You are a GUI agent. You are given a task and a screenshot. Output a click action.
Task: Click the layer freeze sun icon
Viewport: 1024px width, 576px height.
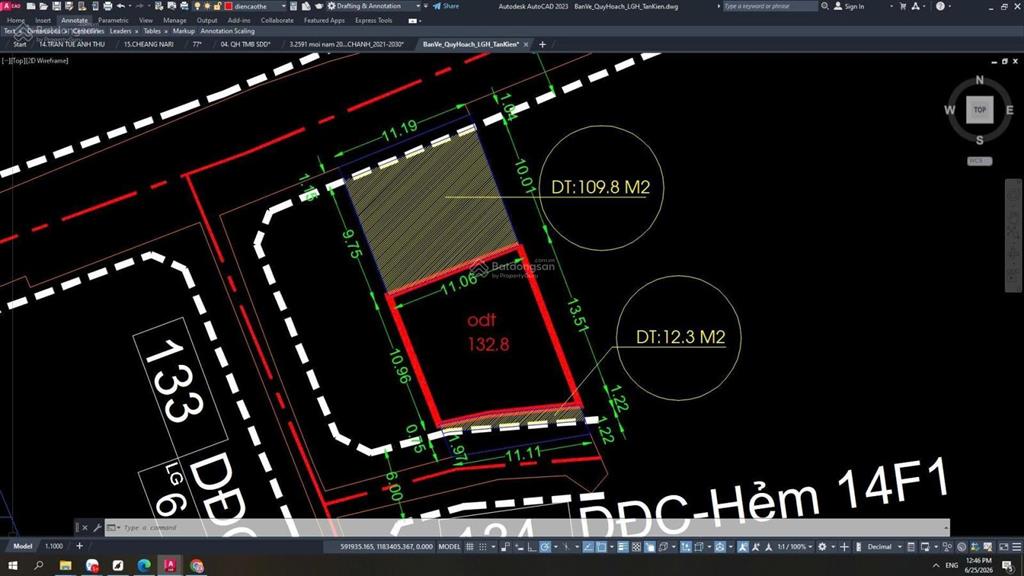point(207,6)
